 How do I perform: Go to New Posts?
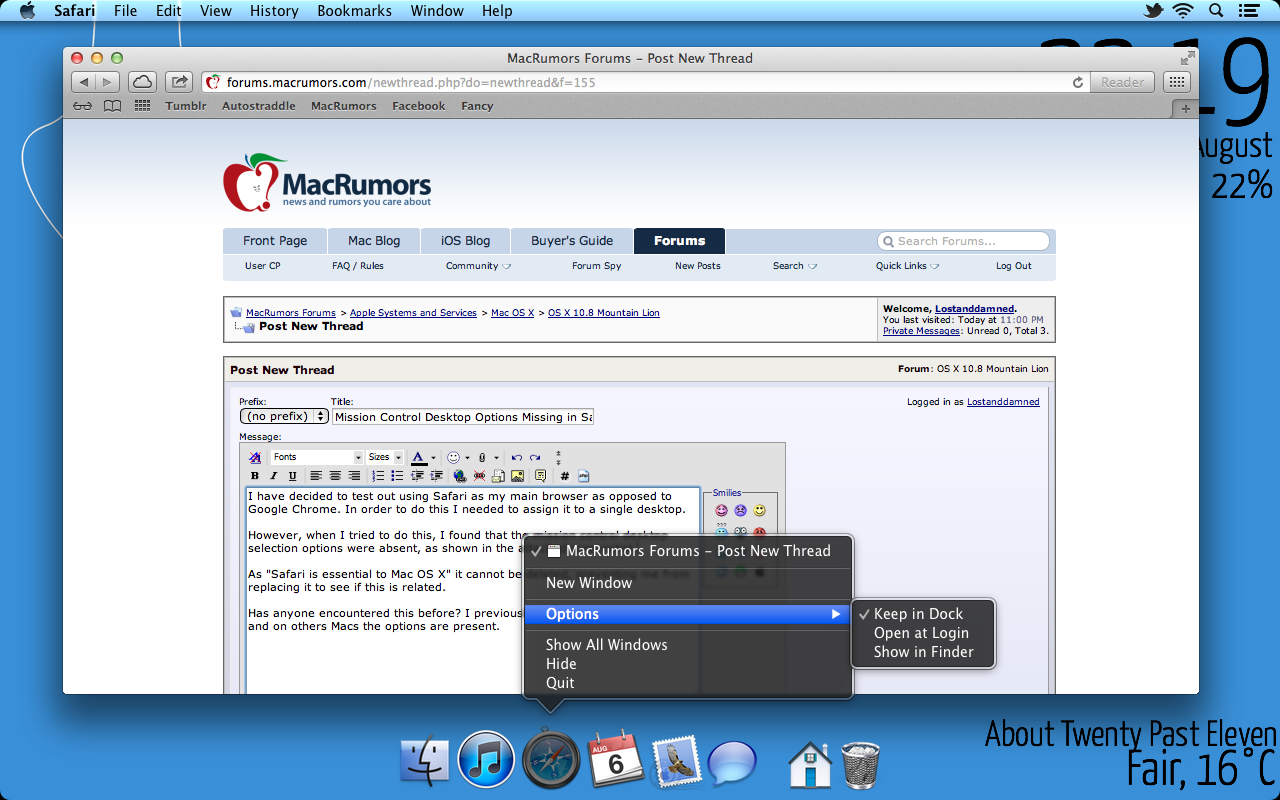click(698, 266)
